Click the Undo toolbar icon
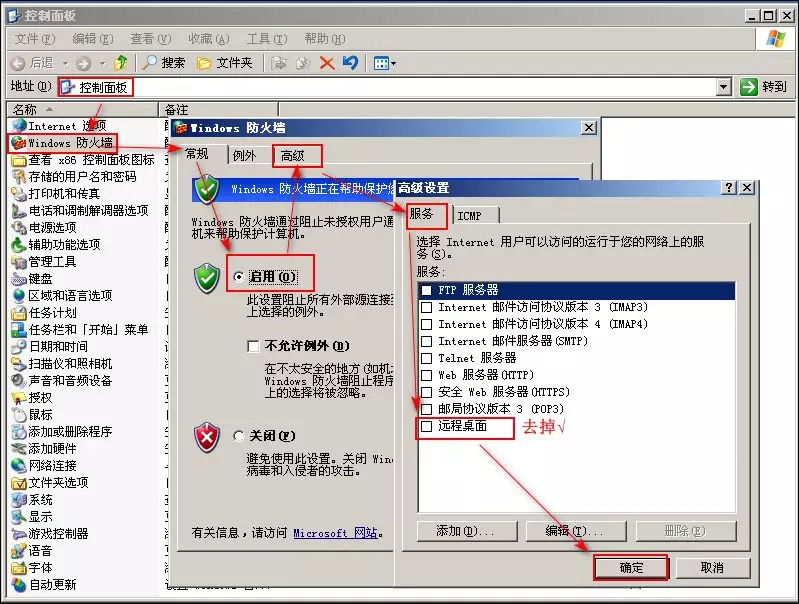The image size is (799, 604). point(350,63)
